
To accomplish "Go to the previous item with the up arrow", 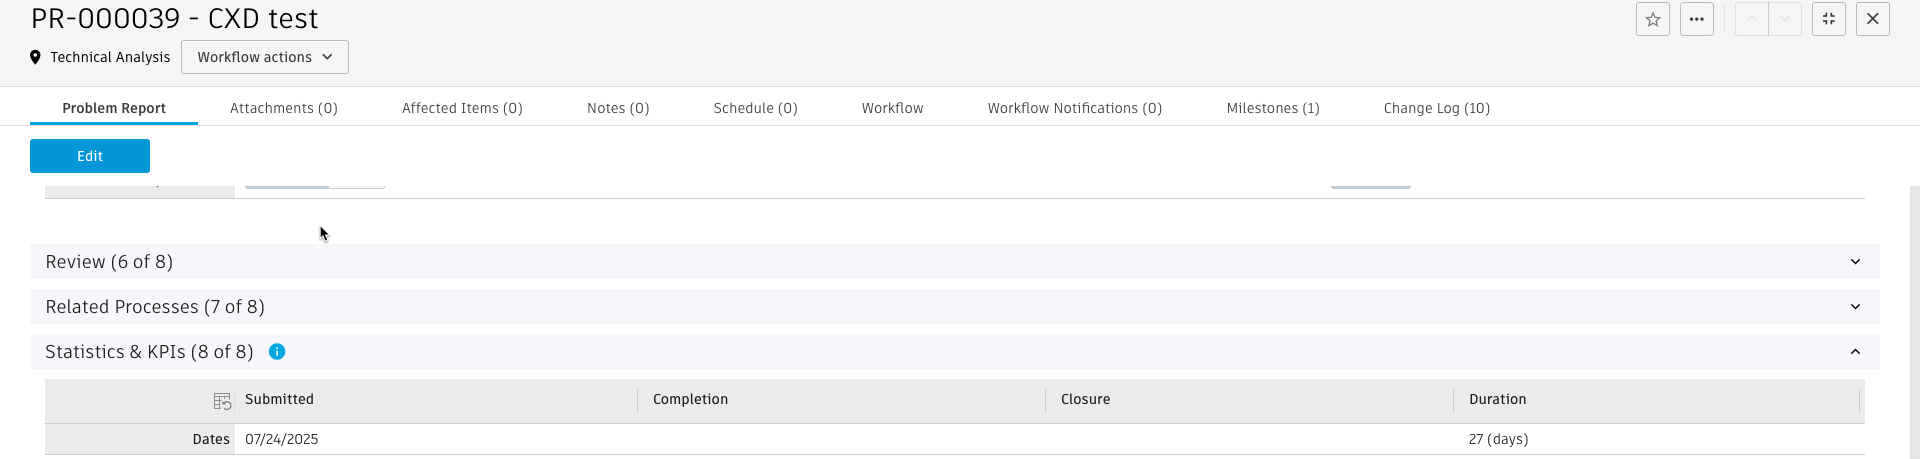I will pos(1752,19).
